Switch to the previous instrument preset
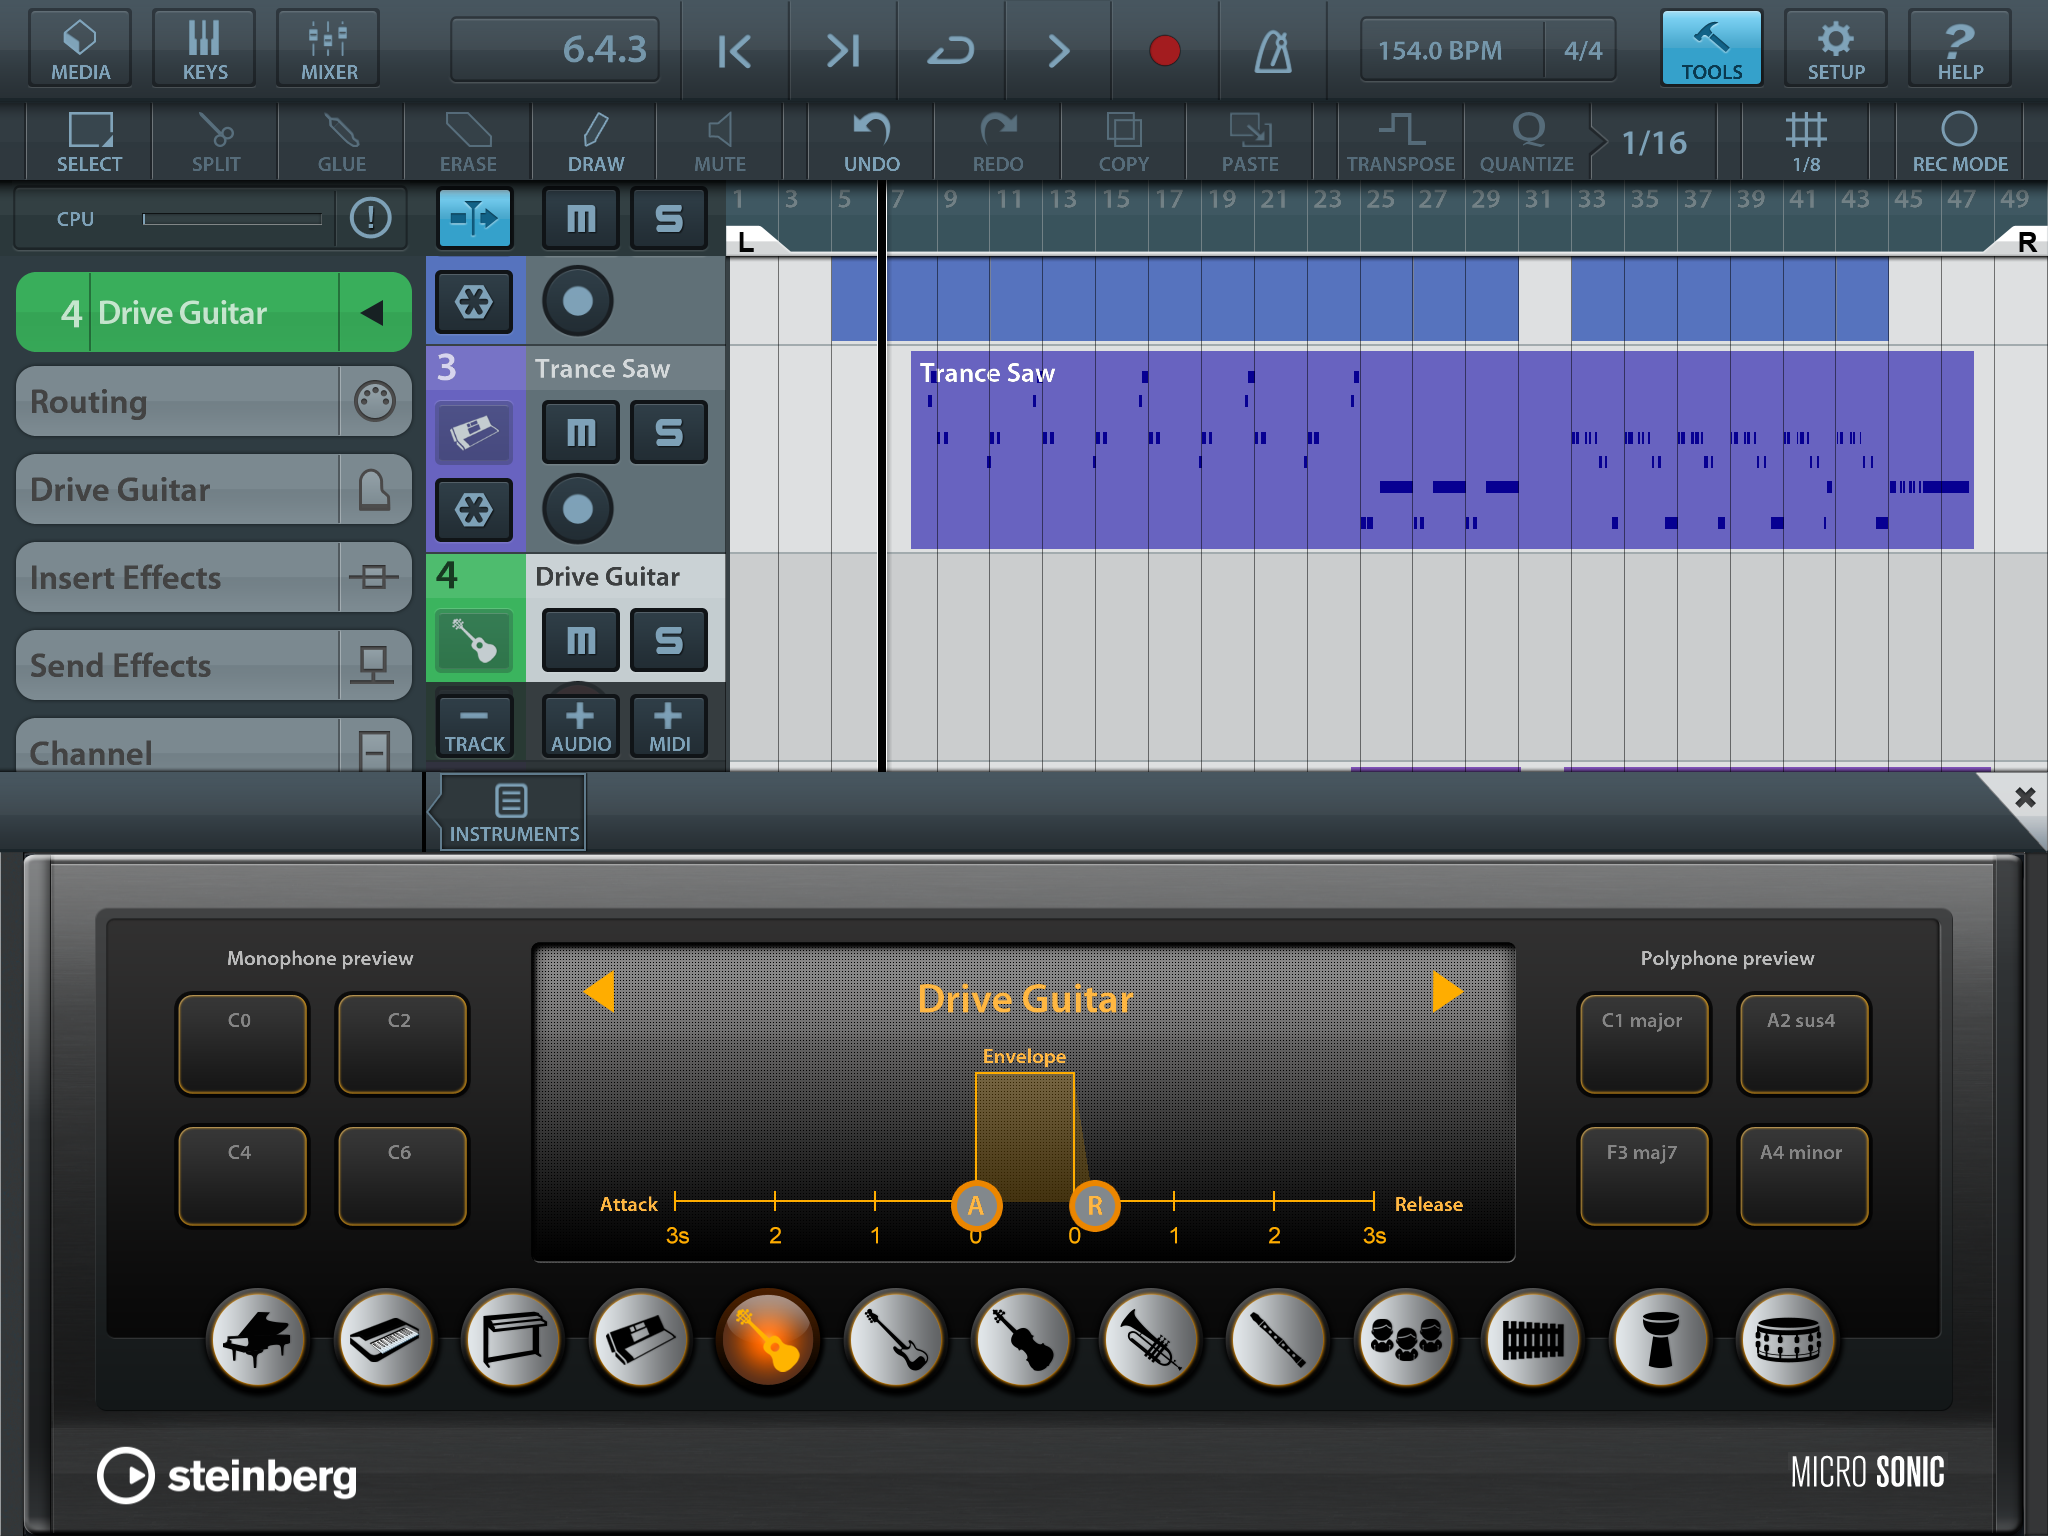 tap(599, 992)
